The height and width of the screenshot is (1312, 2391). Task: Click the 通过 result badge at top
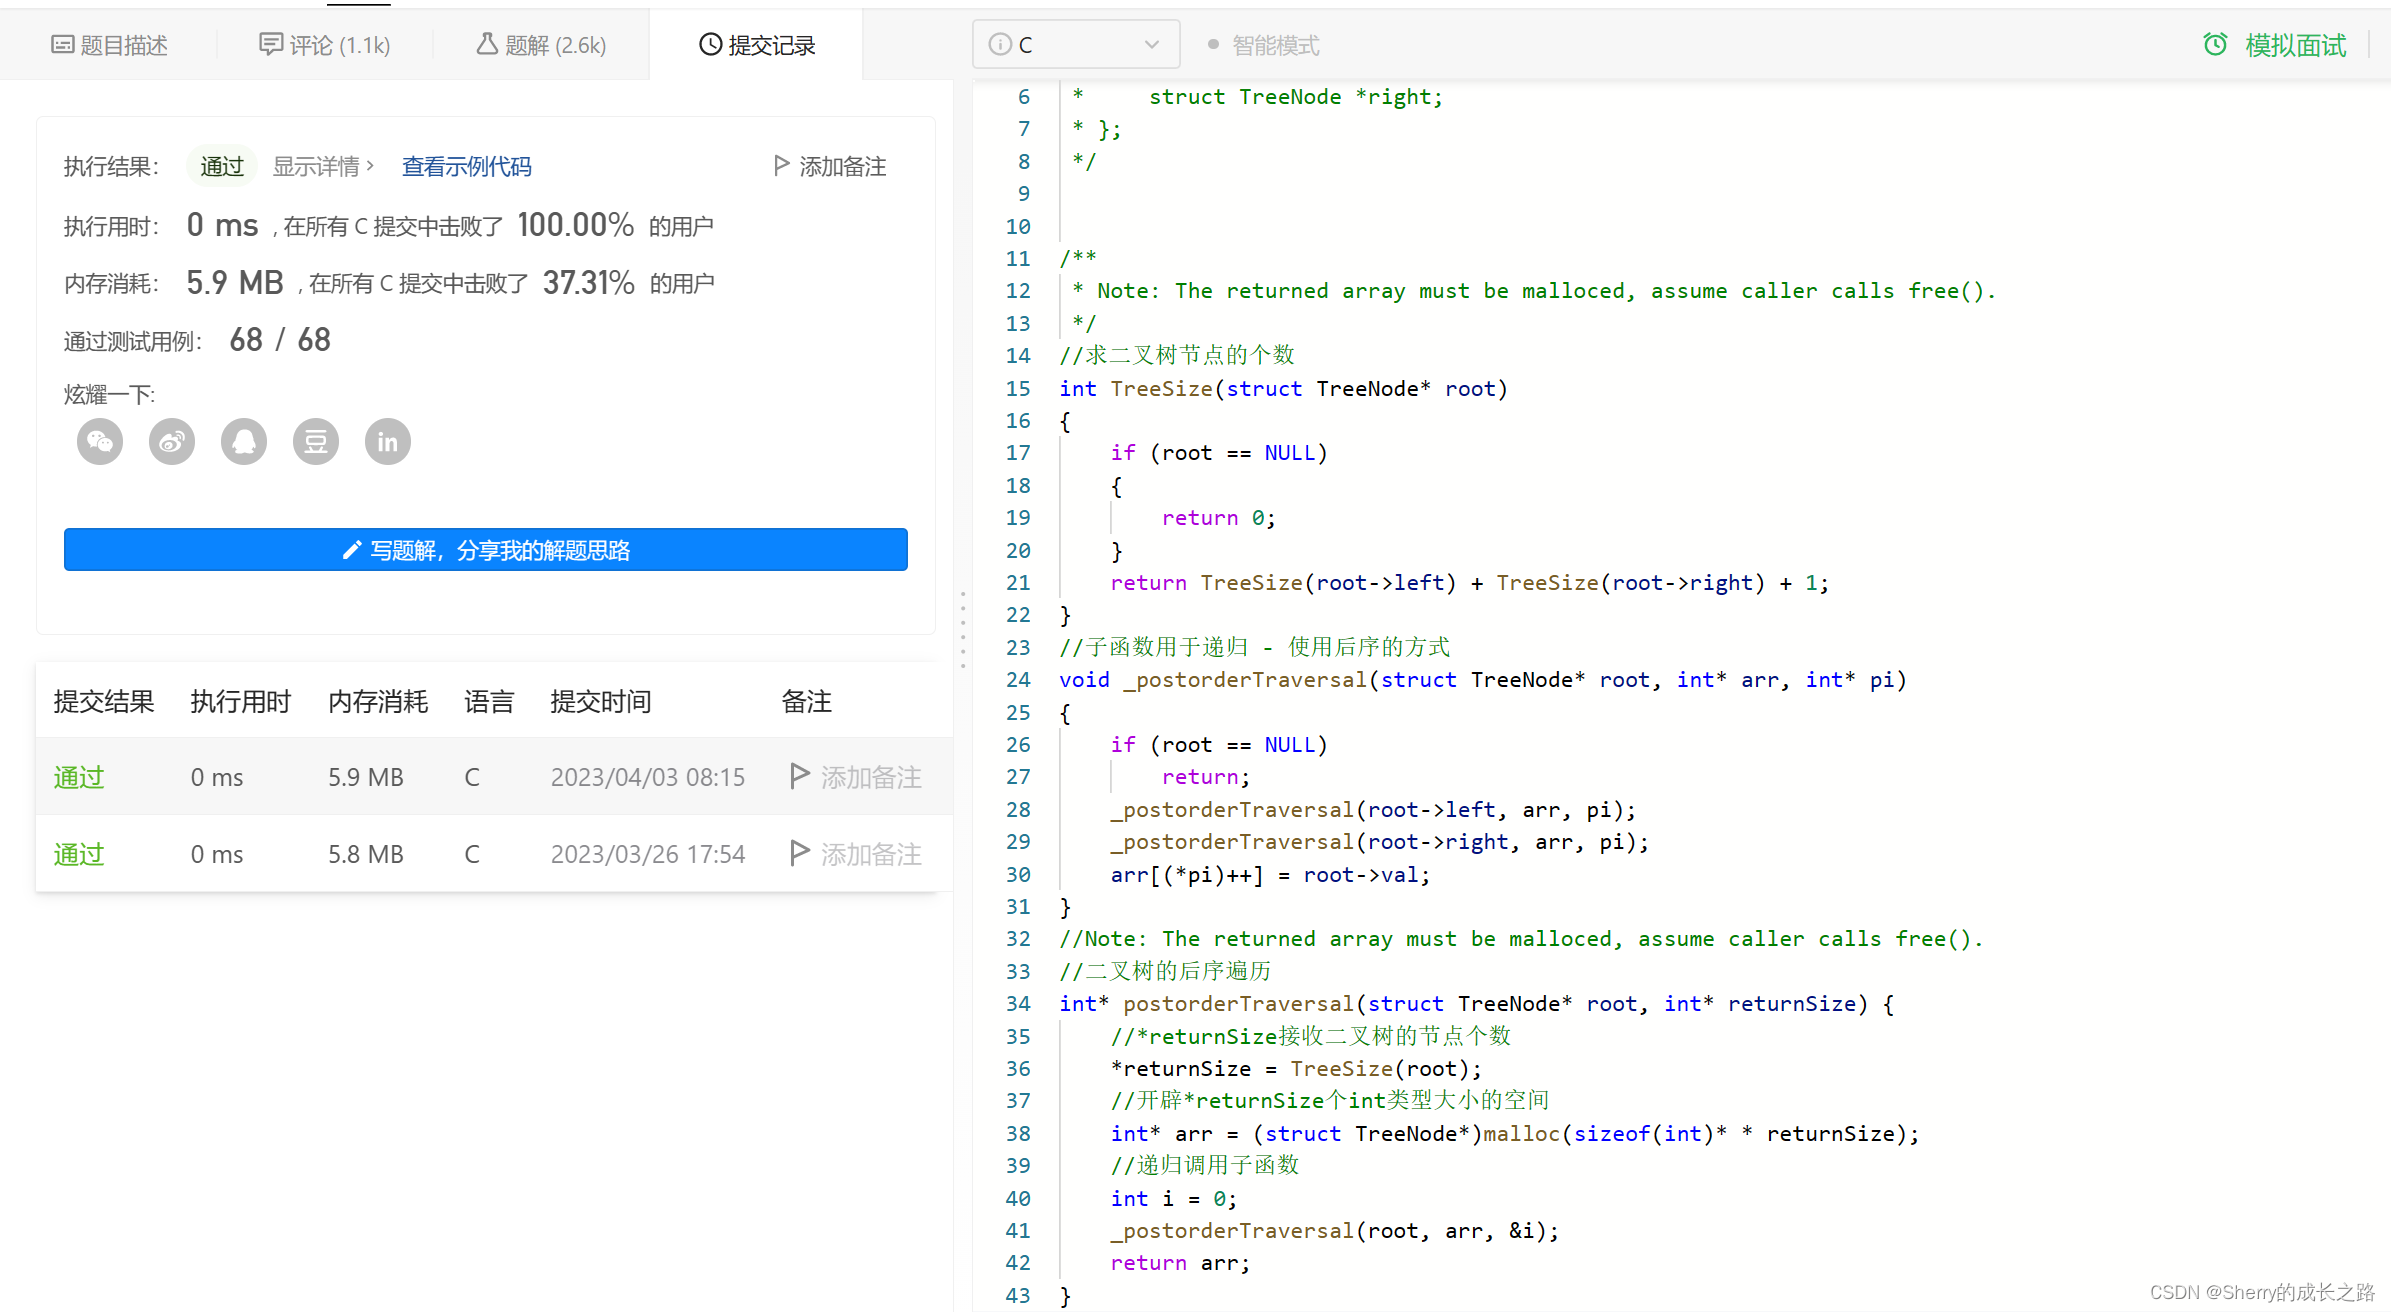point(222,166)
